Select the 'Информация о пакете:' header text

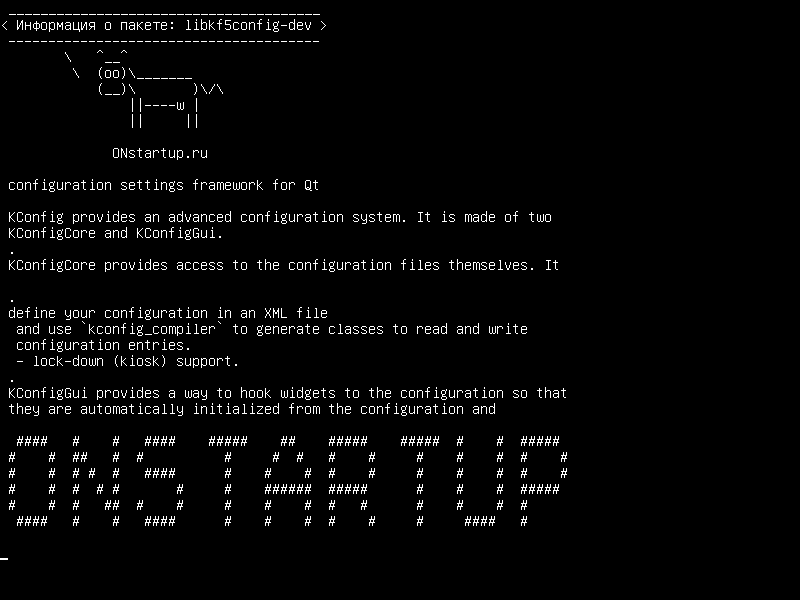[x=96, y=25]
